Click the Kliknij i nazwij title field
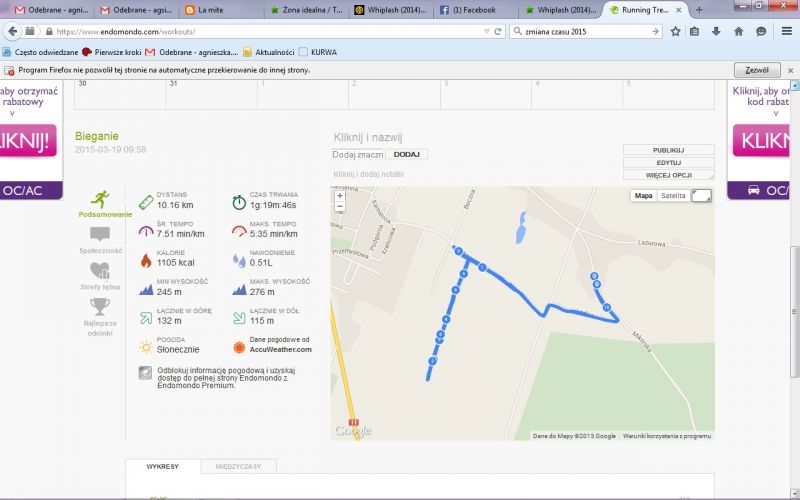800x500 pixels. 368,137
